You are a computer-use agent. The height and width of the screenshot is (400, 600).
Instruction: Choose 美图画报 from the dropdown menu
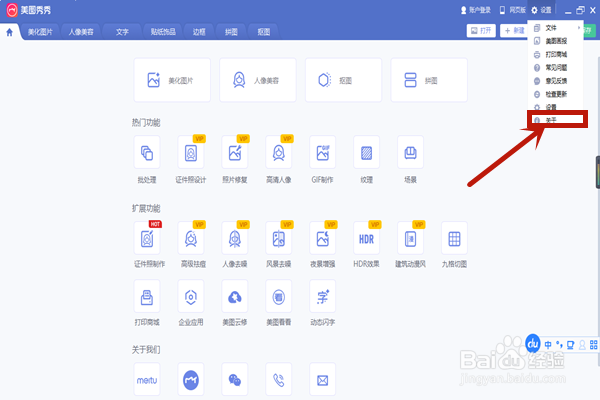click(556, 41)
